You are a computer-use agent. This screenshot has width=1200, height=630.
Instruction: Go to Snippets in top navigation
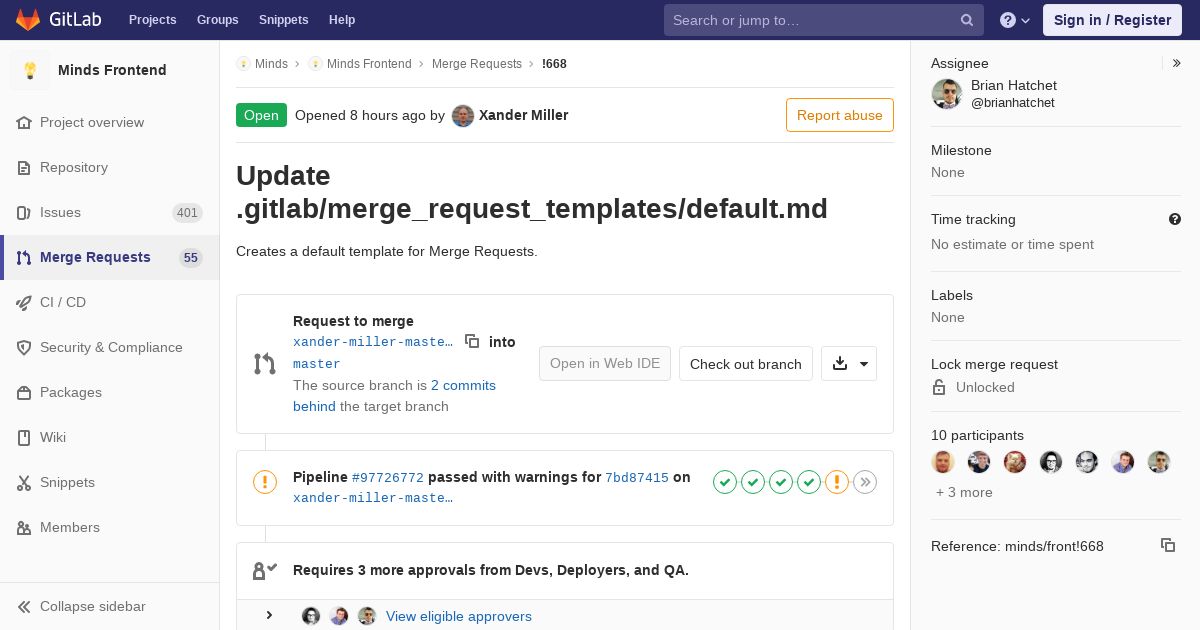click(283, 20)
